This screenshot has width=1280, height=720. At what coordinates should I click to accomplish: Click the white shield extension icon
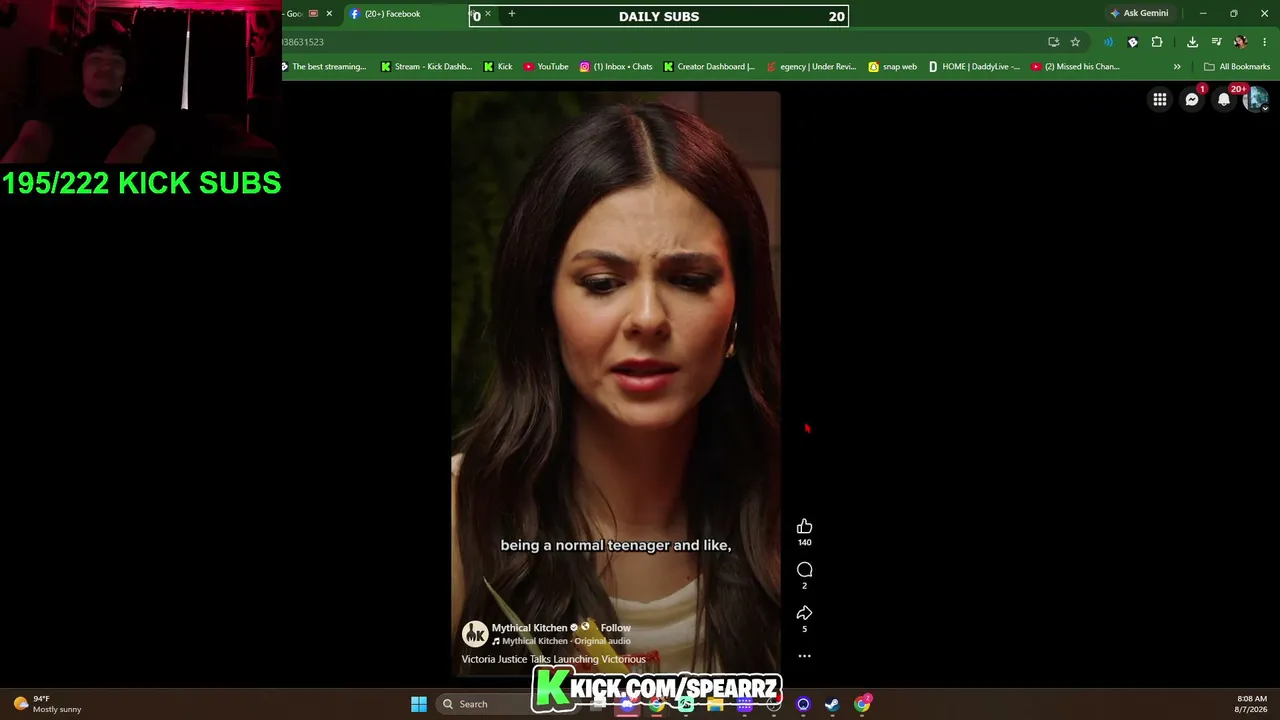click(x=1133, y=42)
